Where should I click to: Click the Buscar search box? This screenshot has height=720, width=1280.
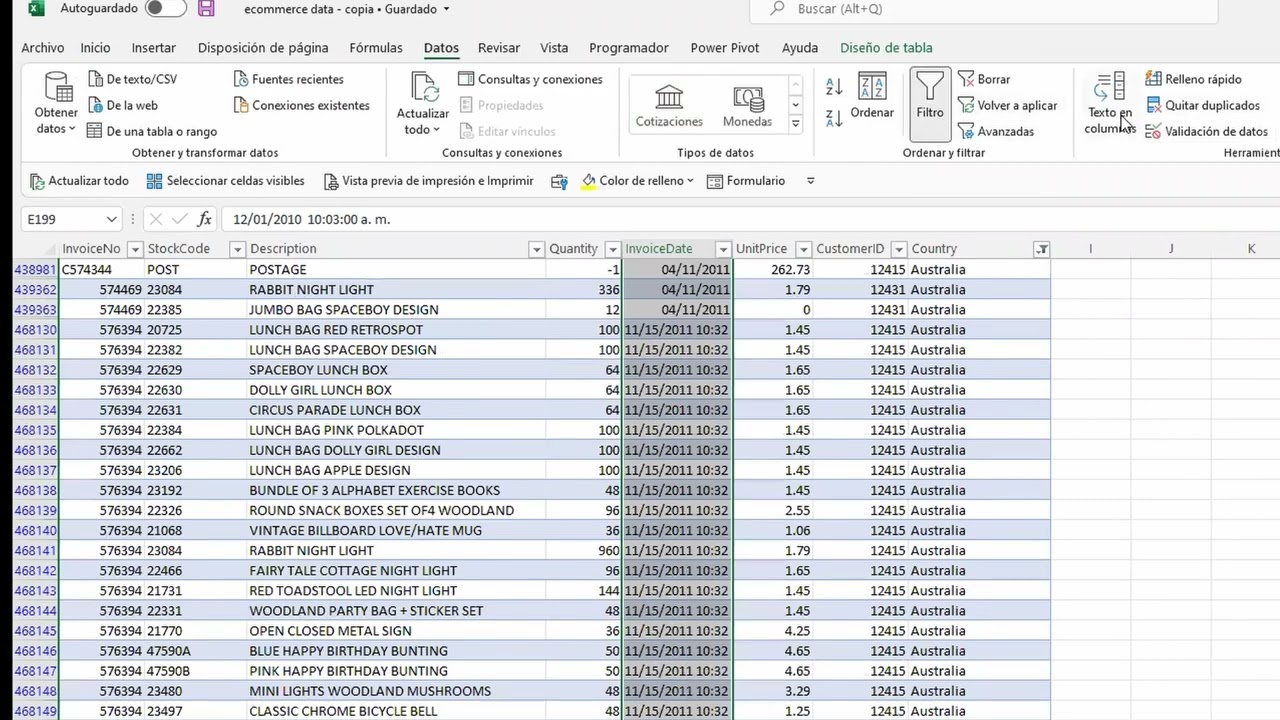pos(984,9)
